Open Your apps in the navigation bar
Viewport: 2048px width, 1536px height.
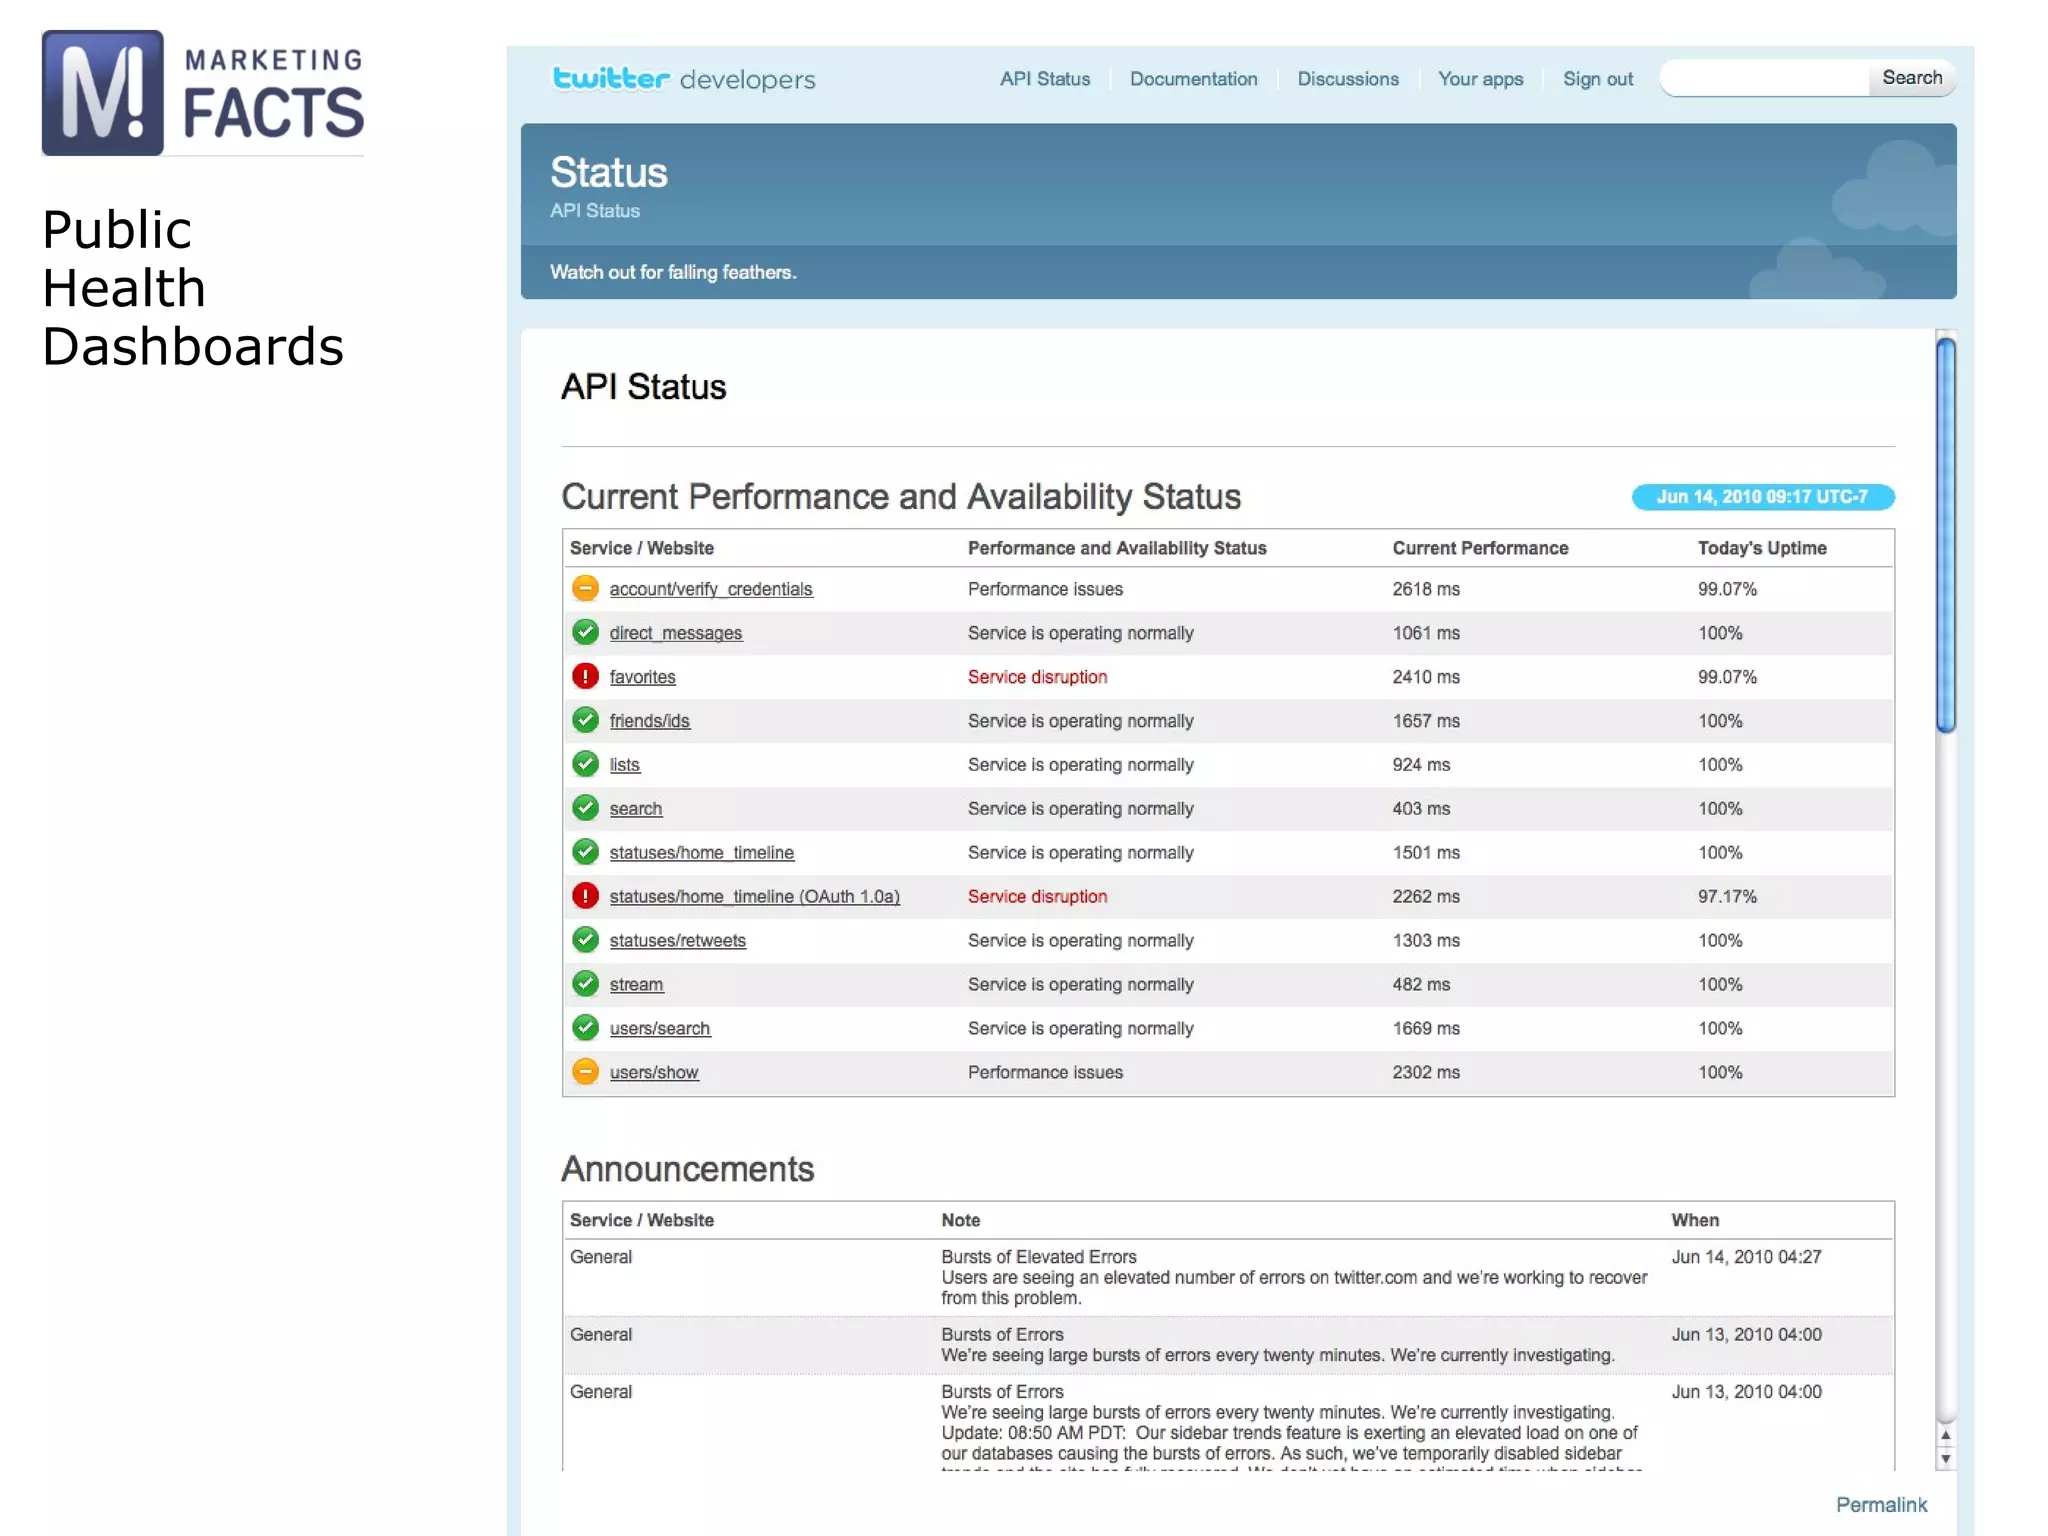tap(1480, 79)
